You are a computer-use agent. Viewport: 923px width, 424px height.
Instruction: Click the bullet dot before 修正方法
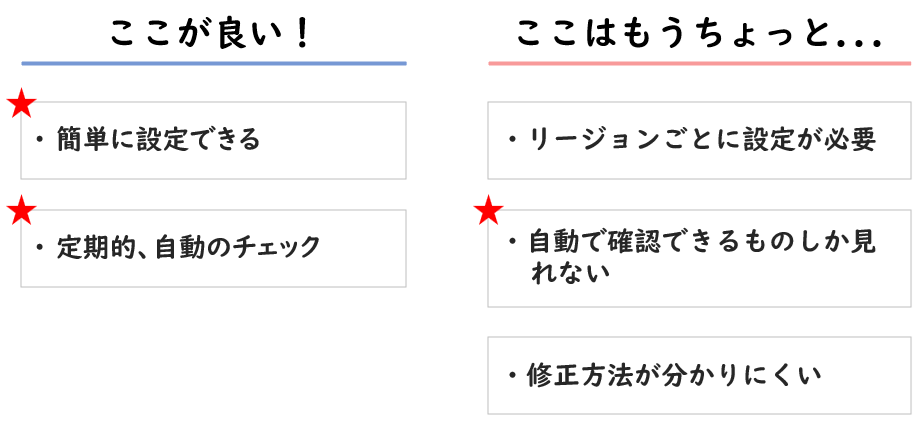[x=513, y=375]
